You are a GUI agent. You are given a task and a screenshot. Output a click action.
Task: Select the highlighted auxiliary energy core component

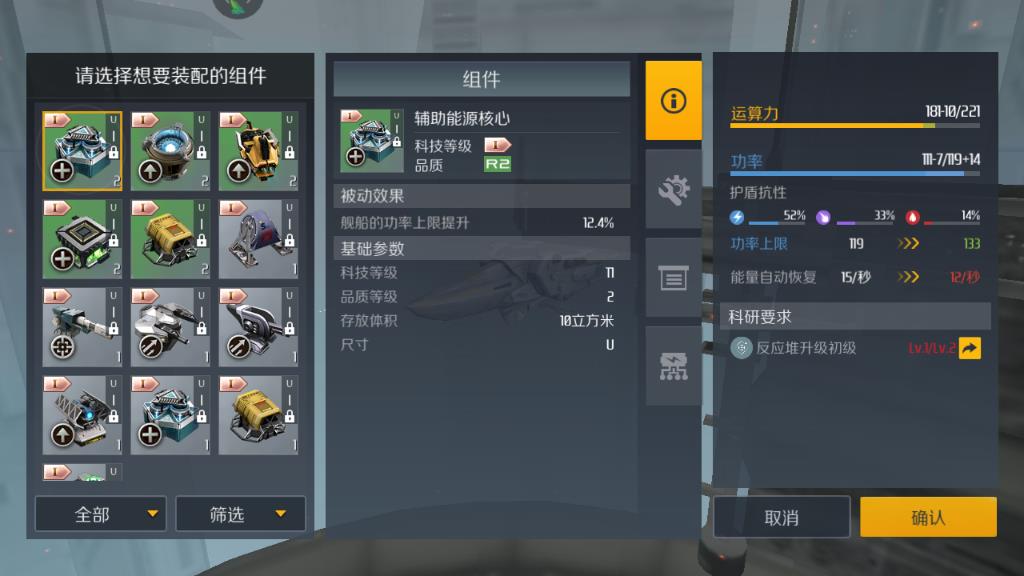[82, 151]
